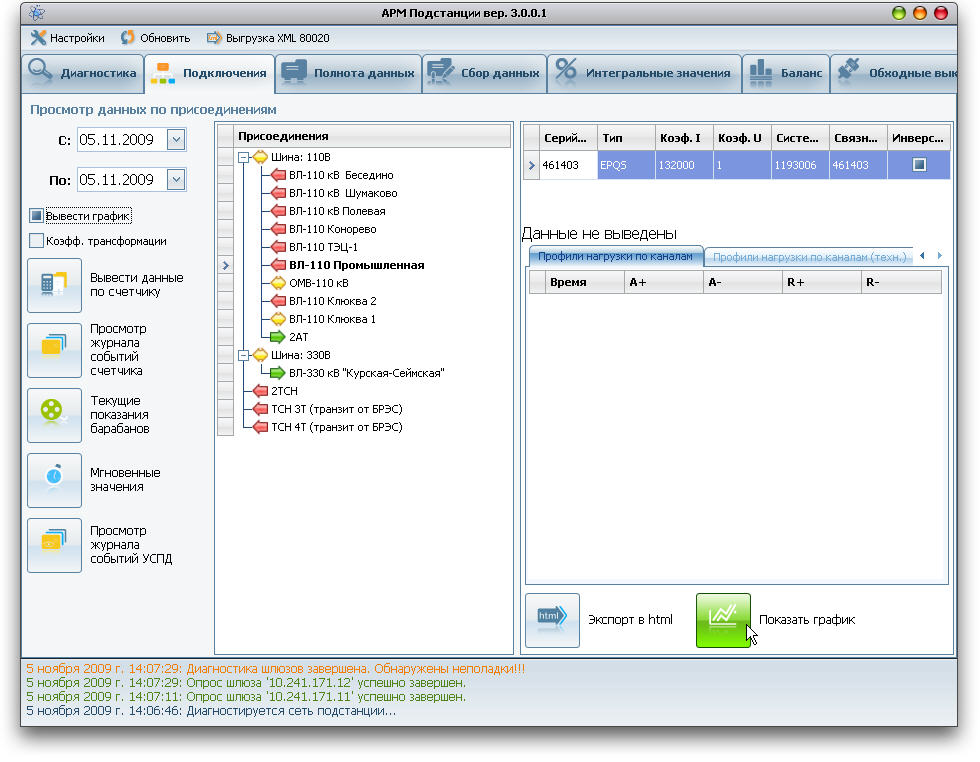This screenshot has height=762, width=980.
Task: Click the По: date field 05.11.2009
Action: point(122,180)
